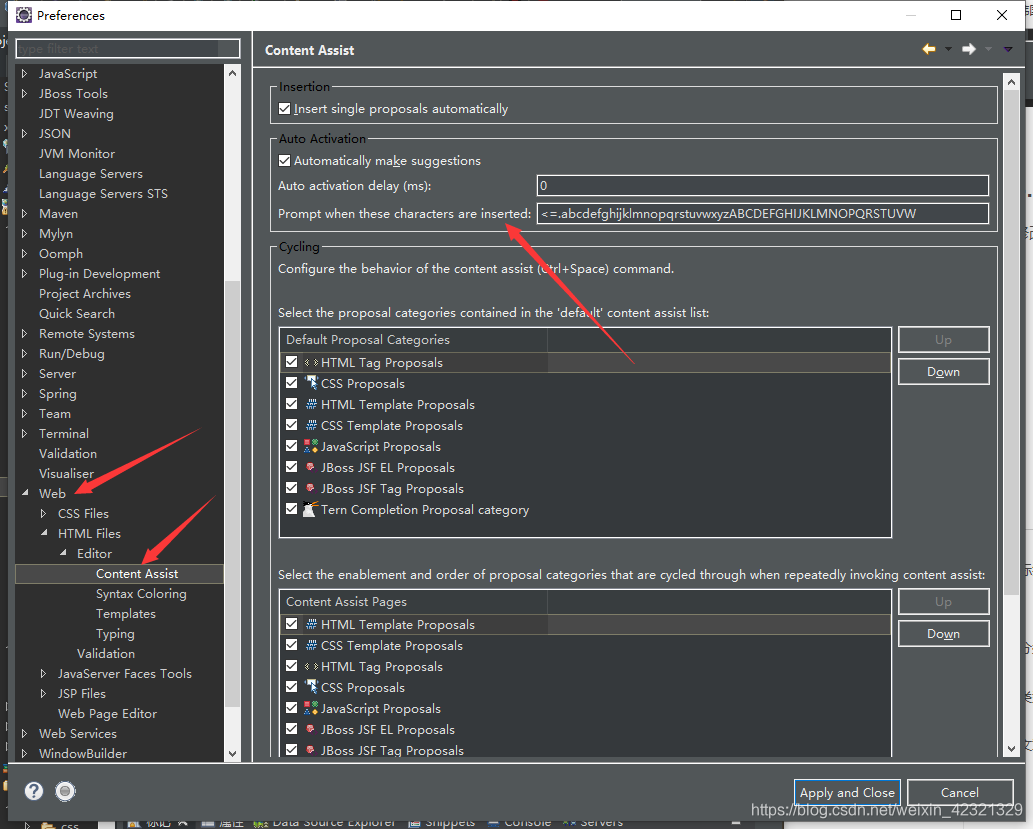Select the Templates preference page

coord(126,614)
